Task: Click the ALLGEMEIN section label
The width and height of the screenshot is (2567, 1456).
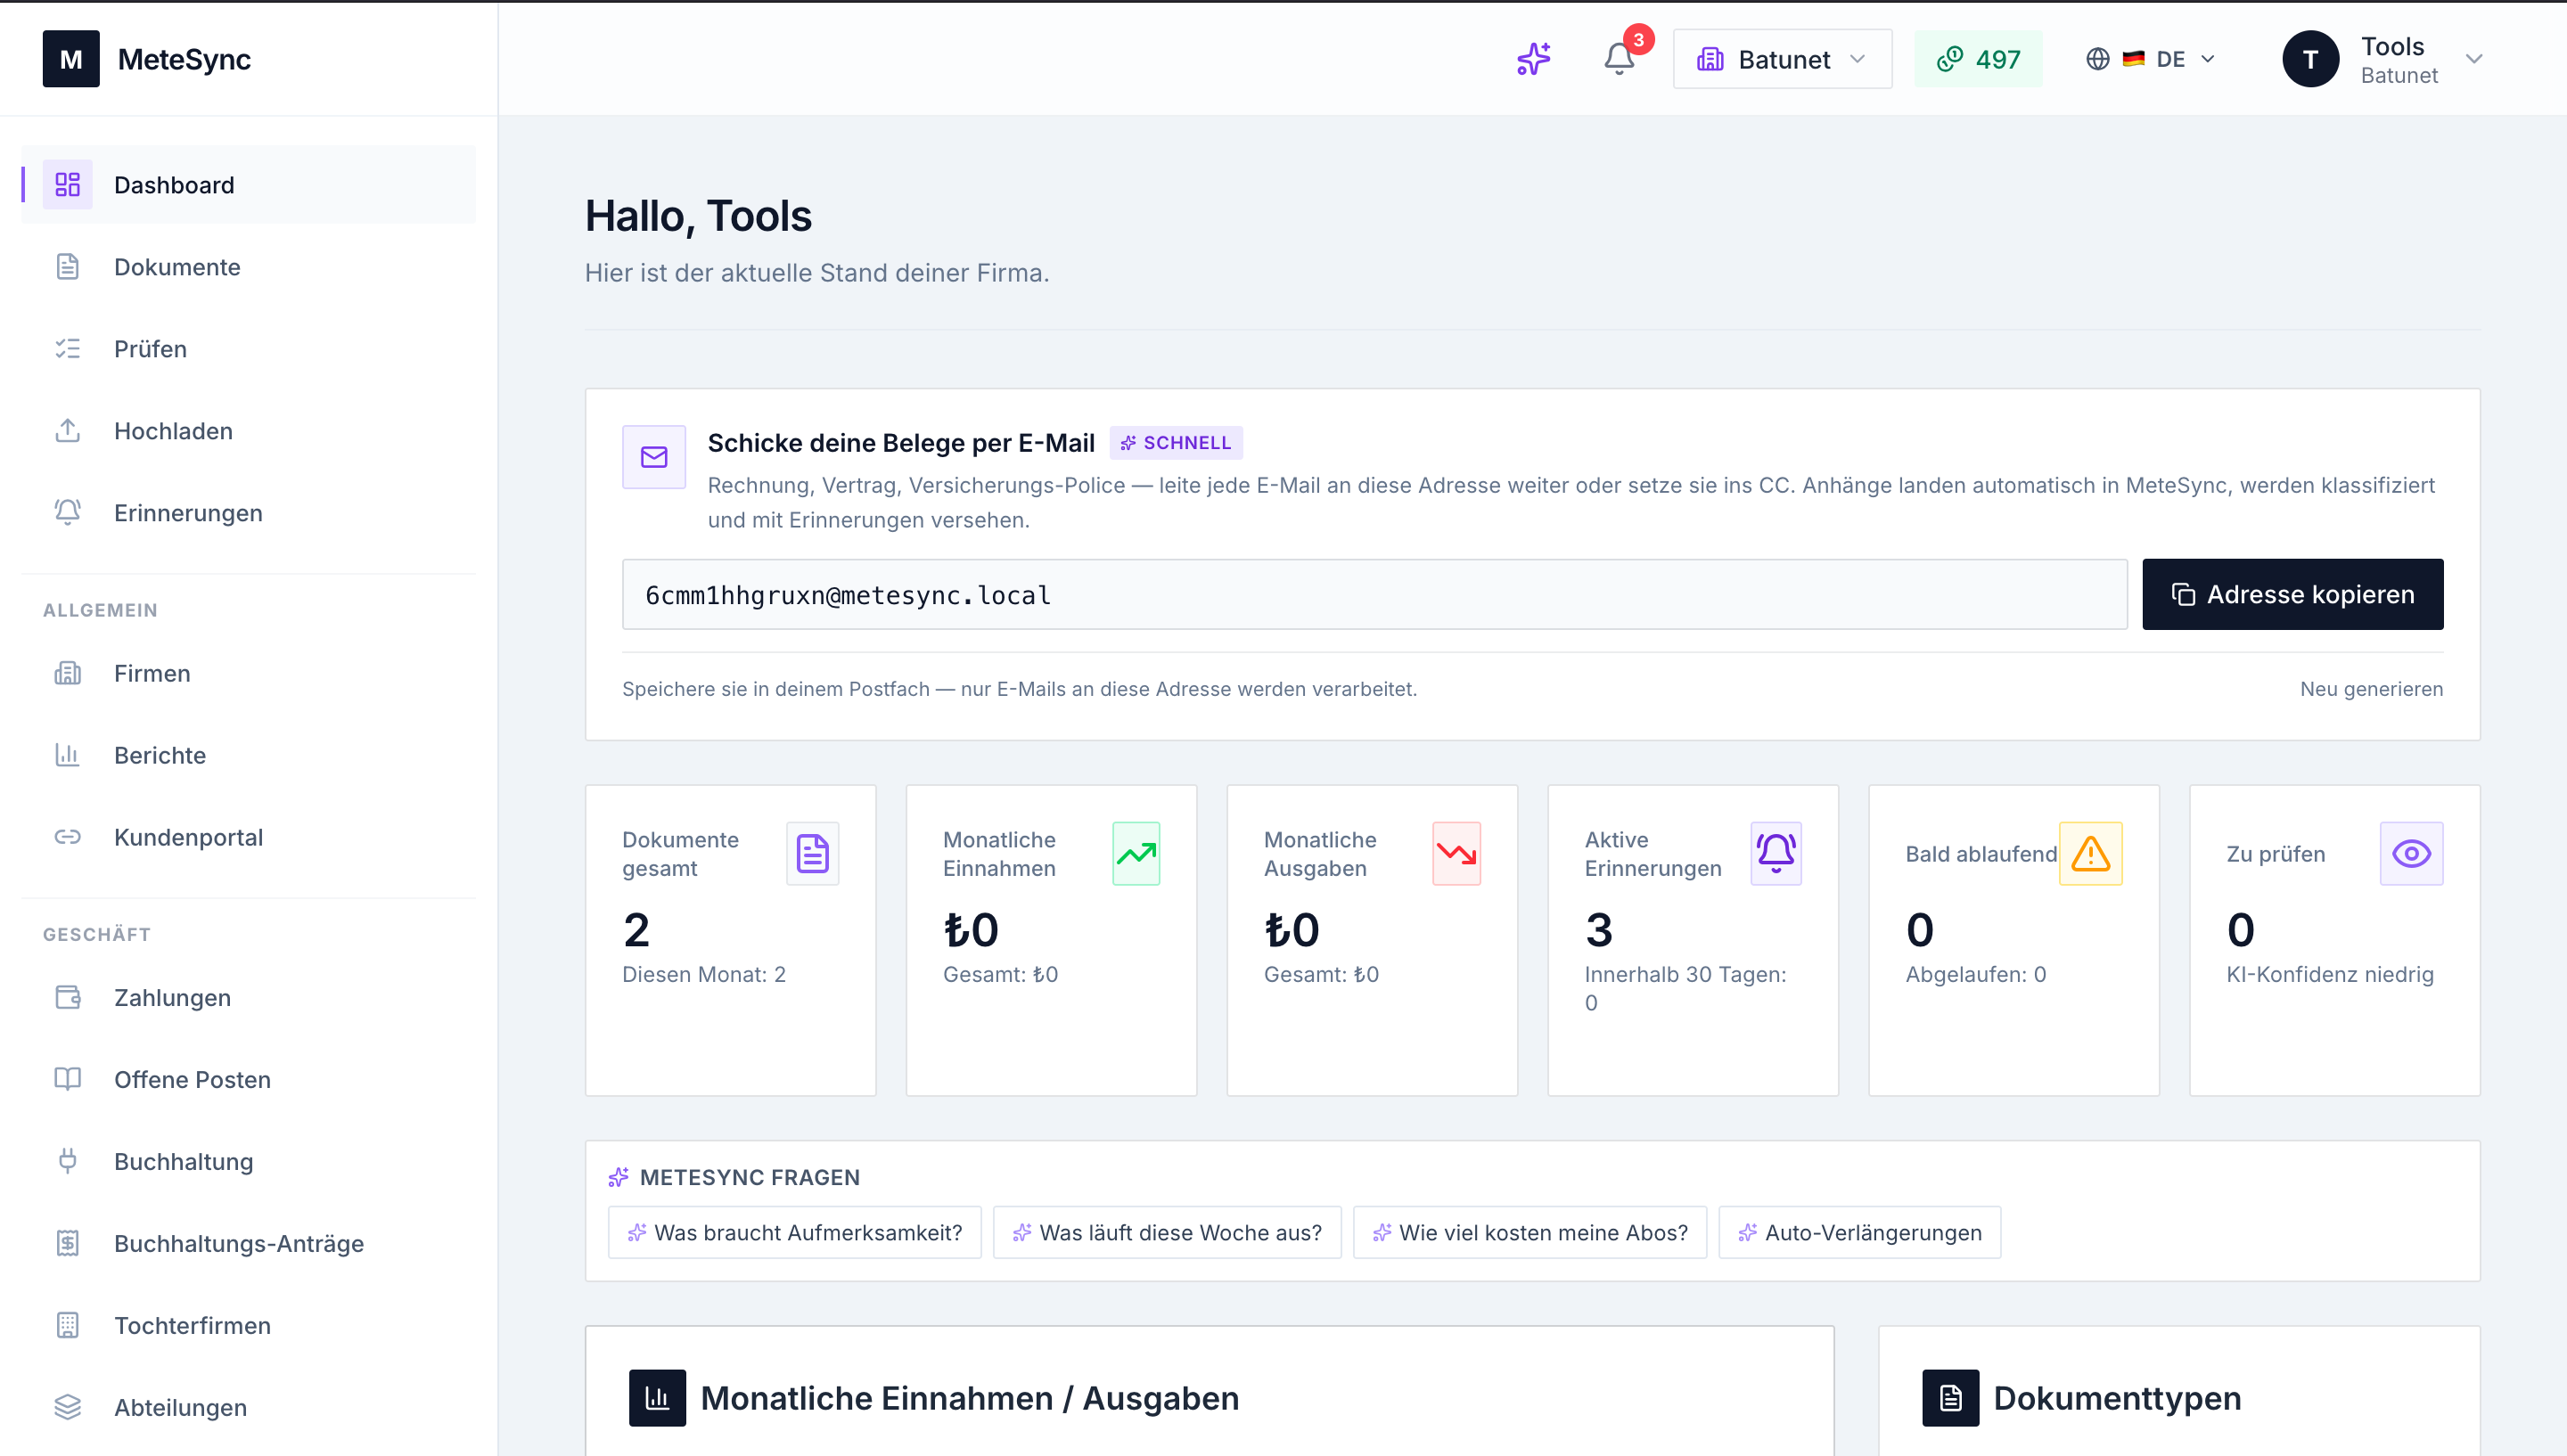Action: pos(100,610)
